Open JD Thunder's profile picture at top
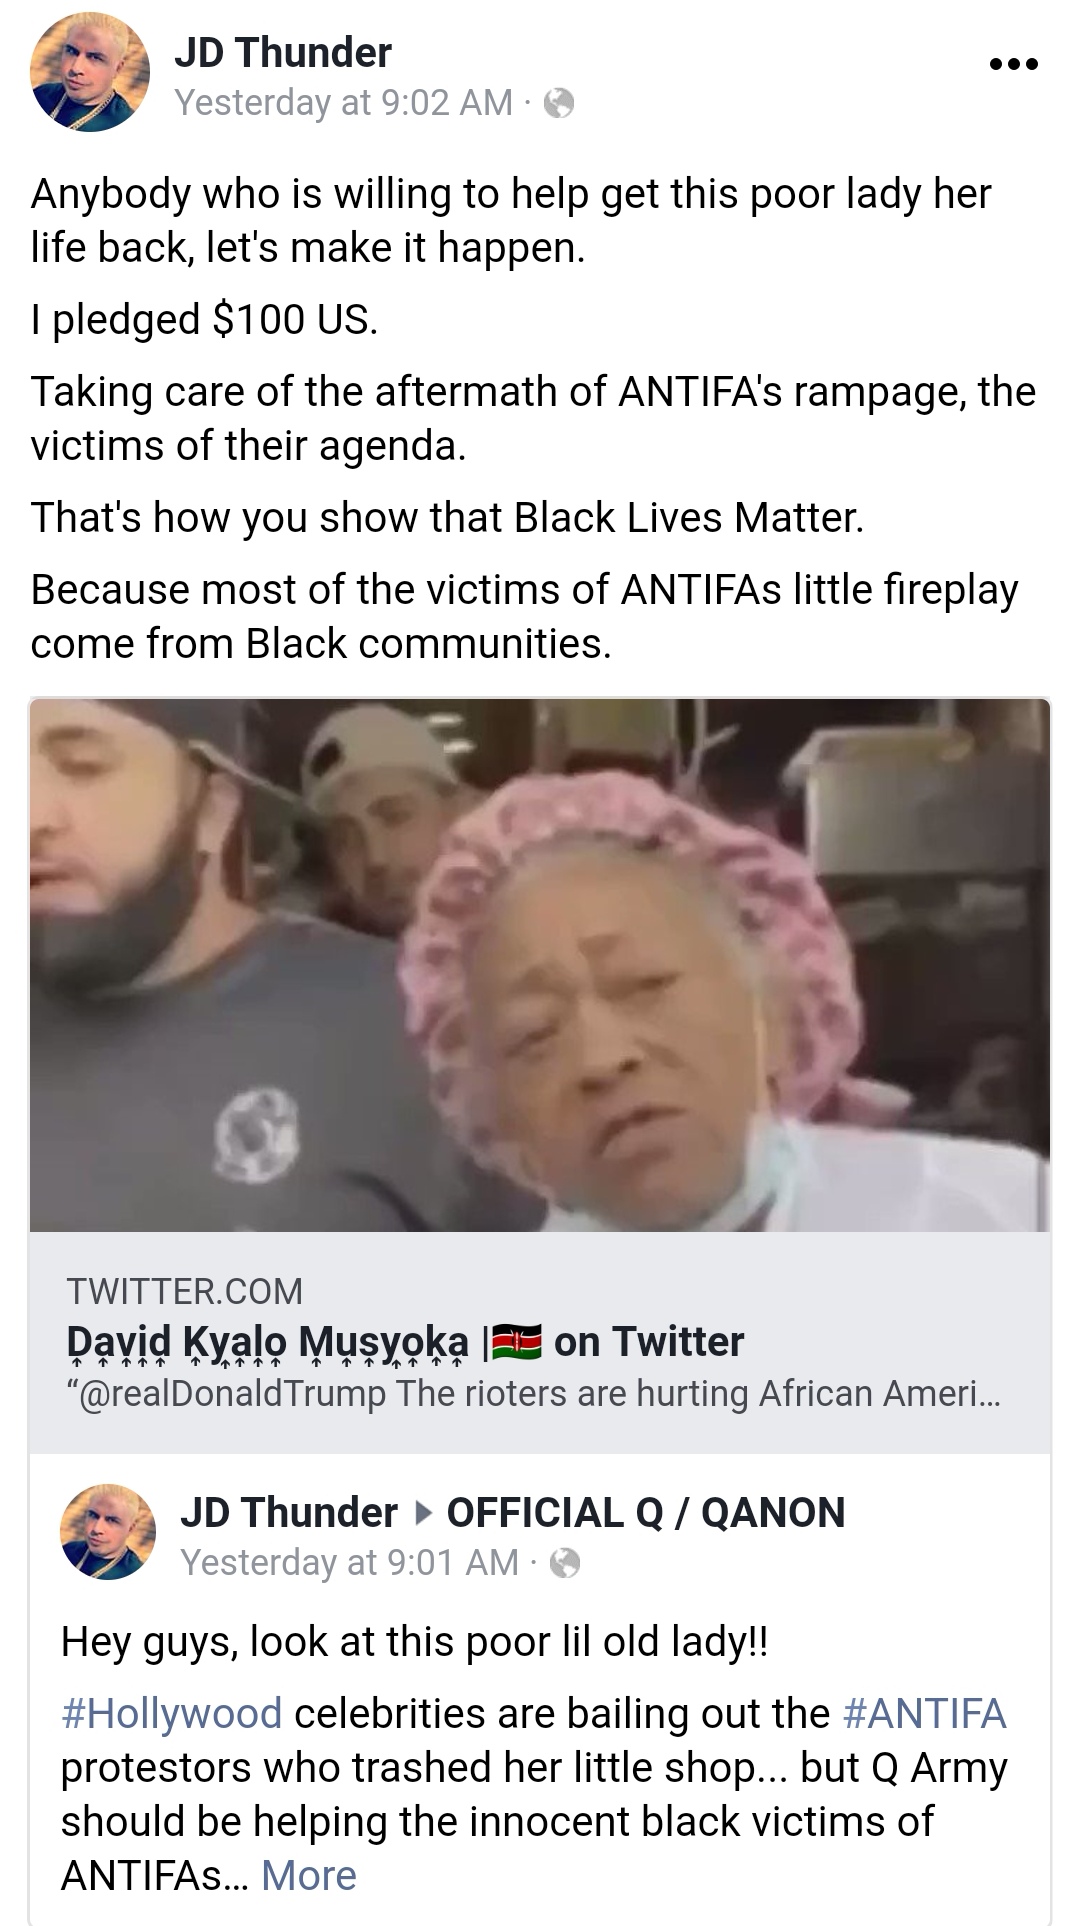Viewport: 1080px width, 1926px height. pyautogui.click(x=90, y=72)
